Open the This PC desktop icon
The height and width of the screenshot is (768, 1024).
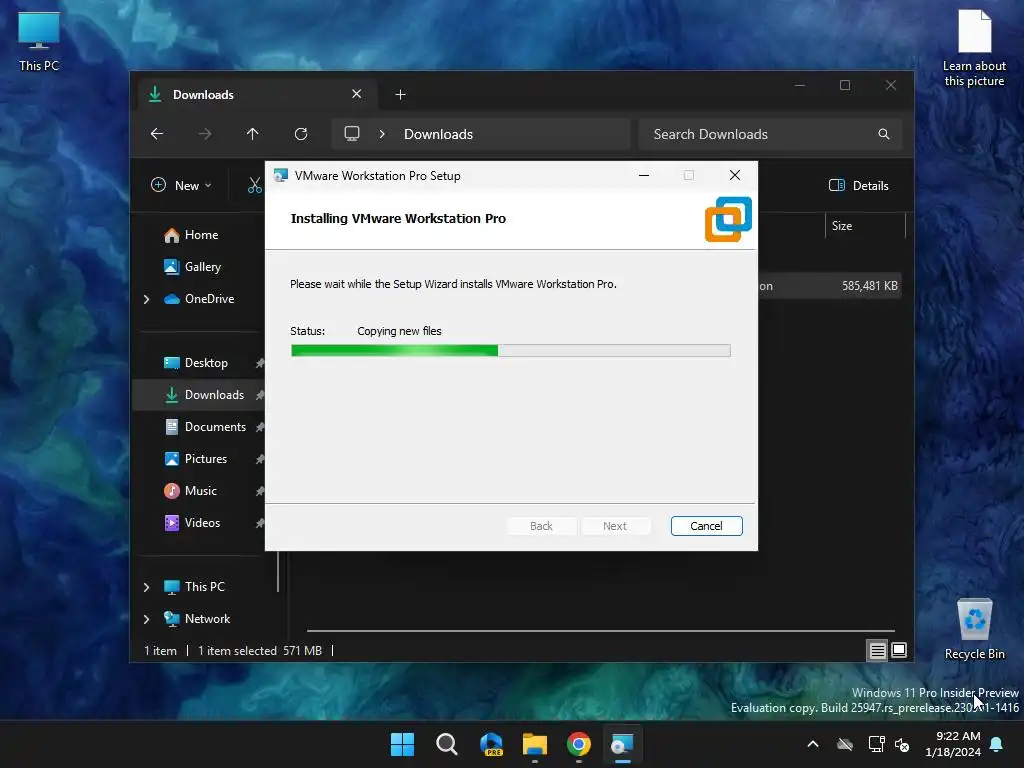click(39, 42)
